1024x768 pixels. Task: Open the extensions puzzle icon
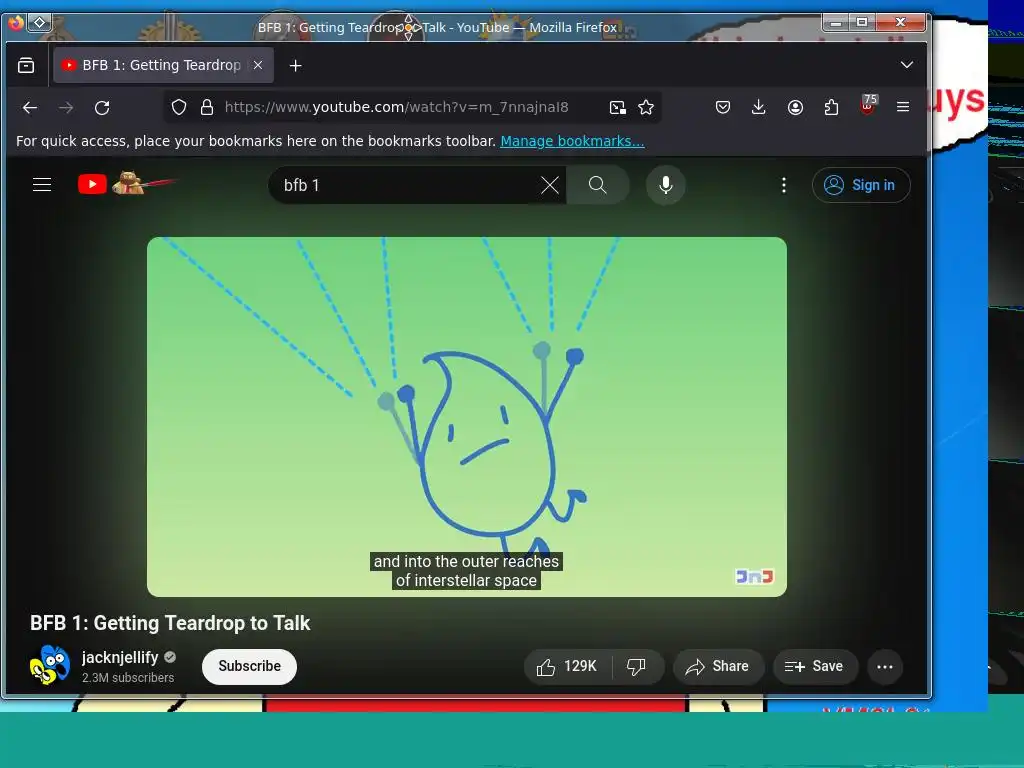(x=831, y=107)
